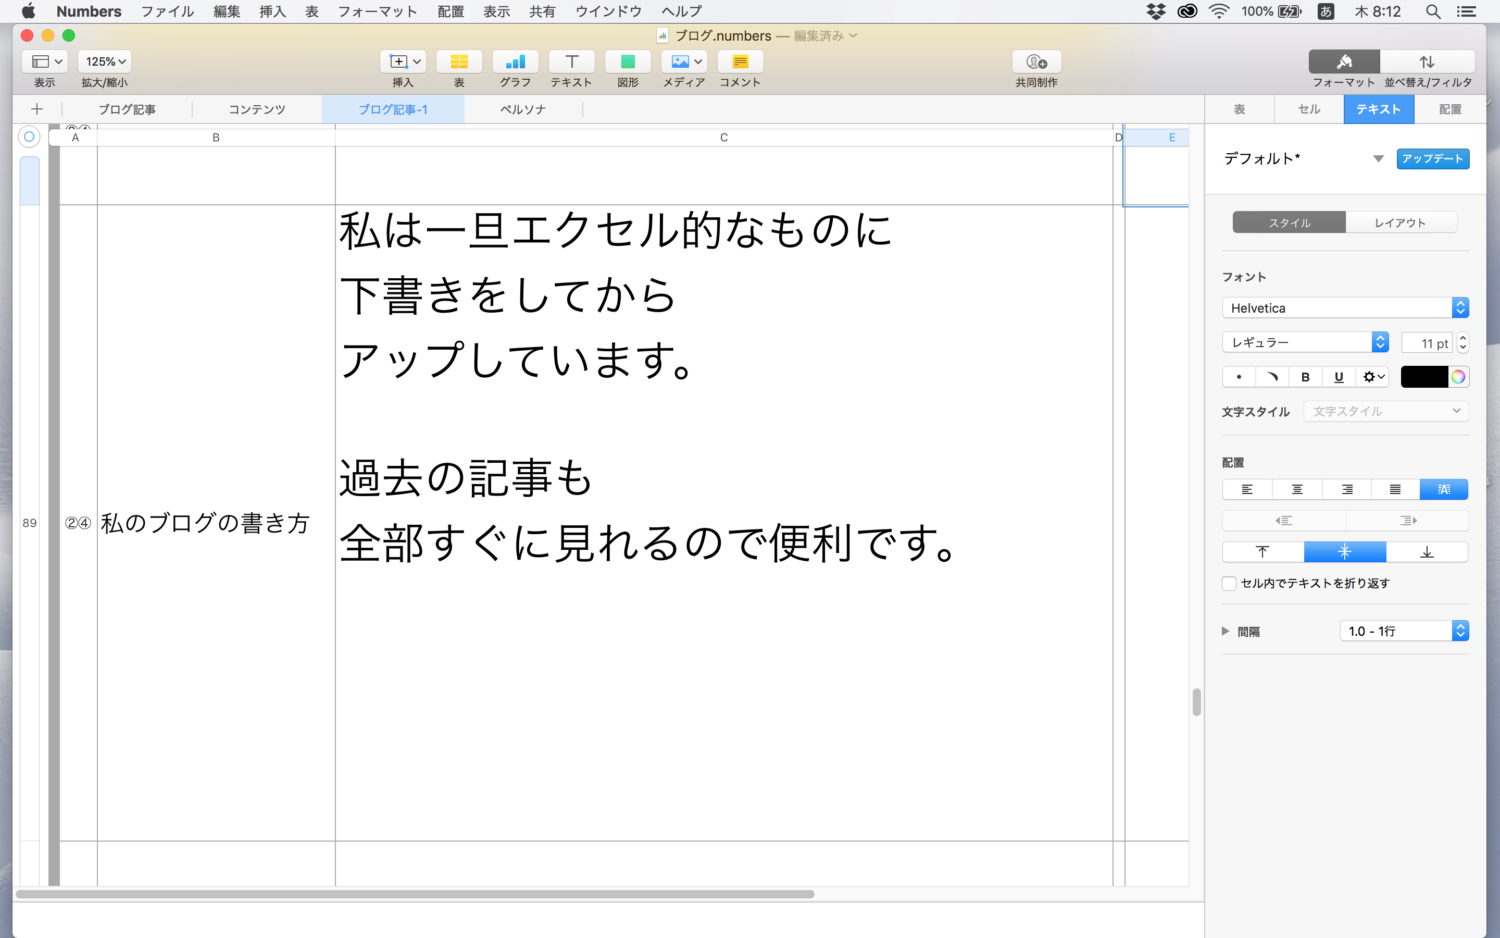Toggle the italic slanted-stroke button
1500x938 pixels.
1272,377
